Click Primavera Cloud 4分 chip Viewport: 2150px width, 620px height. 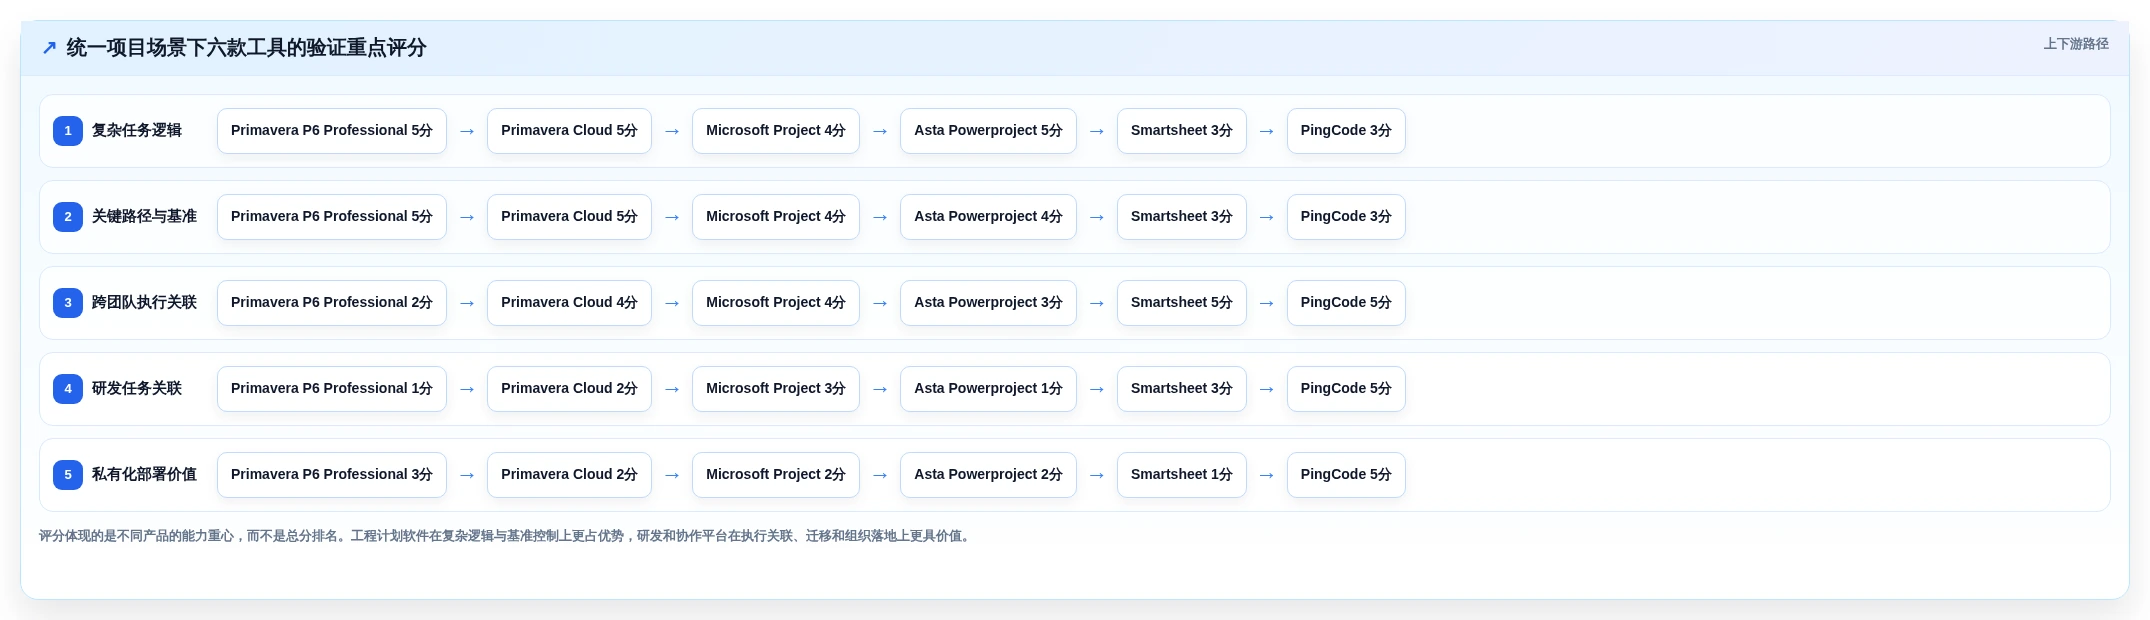pos(569,303)
